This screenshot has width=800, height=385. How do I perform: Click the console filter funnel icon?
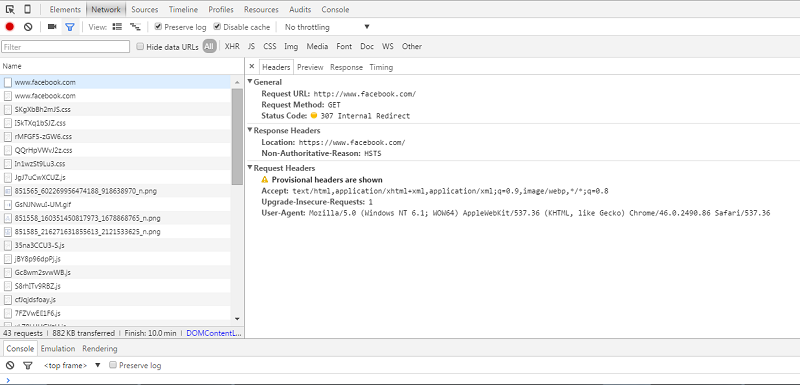pyautogui.click(x=28, y=365)
